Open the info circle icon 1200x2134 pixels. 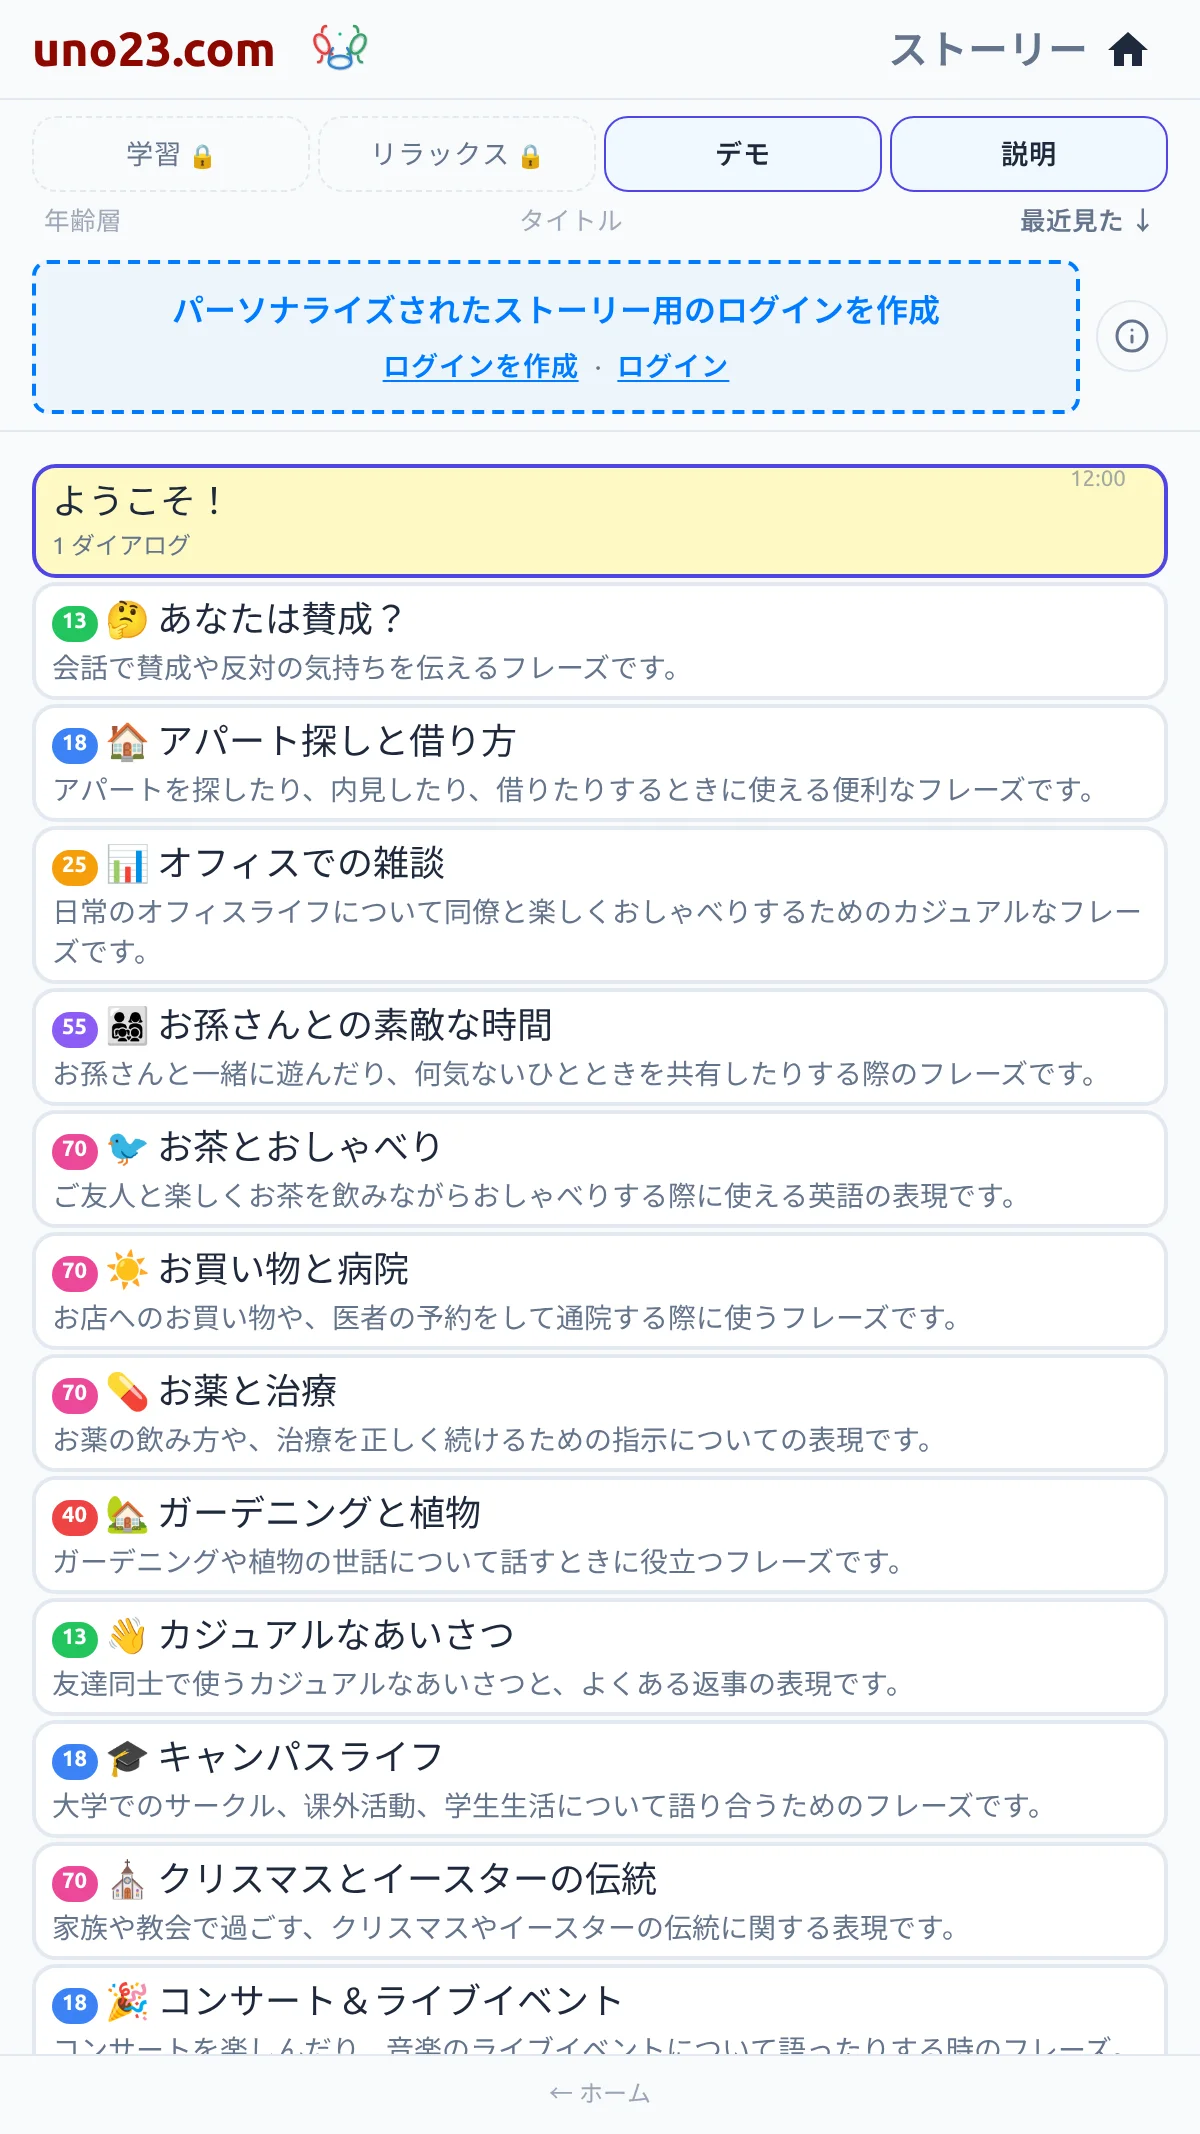[x=1131, y=336]
